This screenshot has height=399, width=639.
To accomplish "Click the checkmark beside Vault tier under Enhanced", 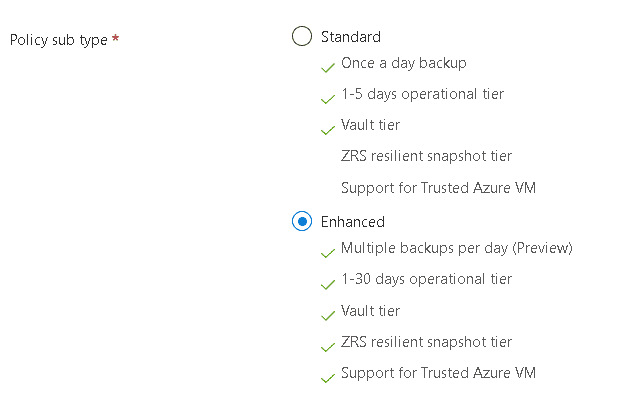I will pos(328,315).
